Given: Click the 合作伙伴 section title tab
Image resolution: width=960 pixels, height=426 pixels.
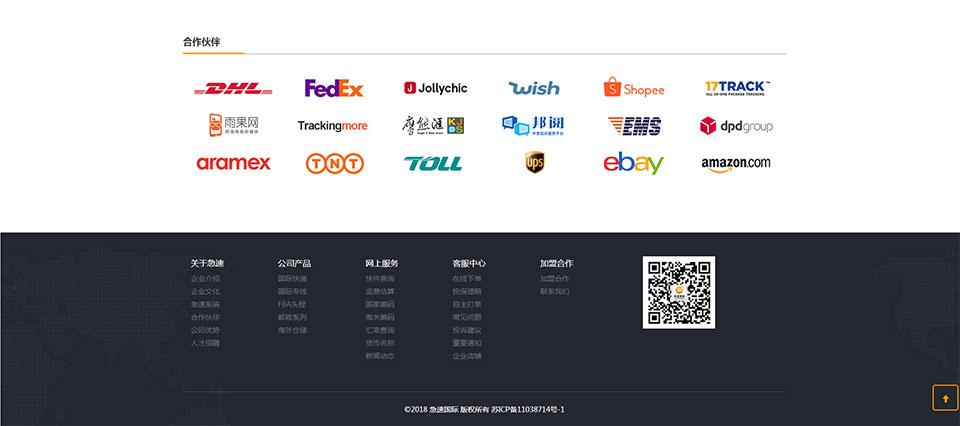Looking at the screenshot, I should point(201,42).
